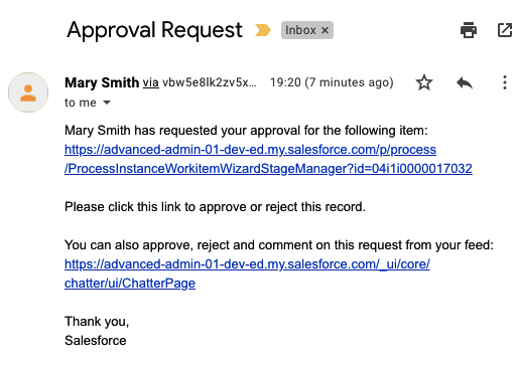Click the sender name Mary Smith

[102, 83]
